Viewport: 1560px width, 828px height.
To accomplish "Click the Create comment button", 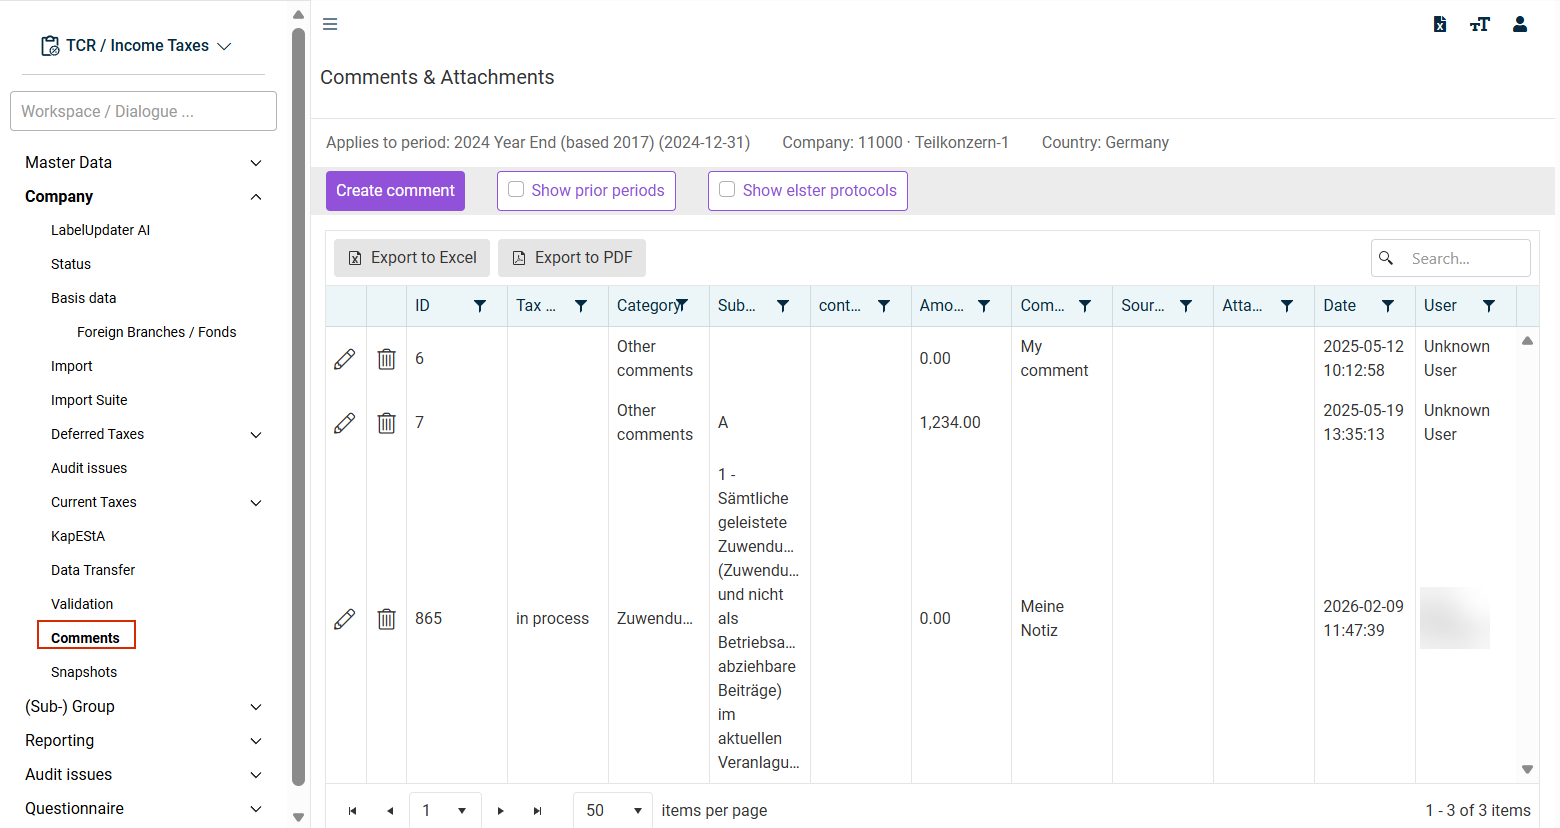I will pyautogui.click(x=395, y=191).
